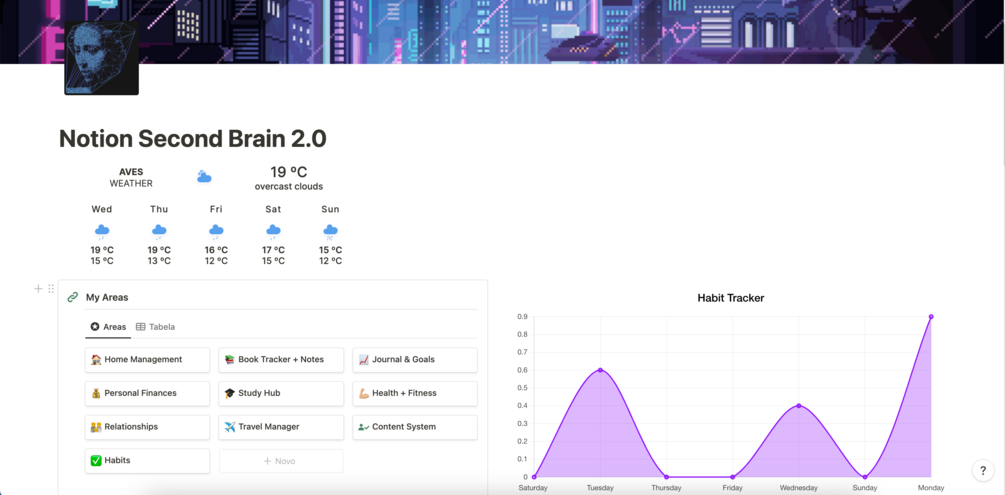Click the books emoji on Book Tracker
1005x495 pixels.
coord(229,360)
